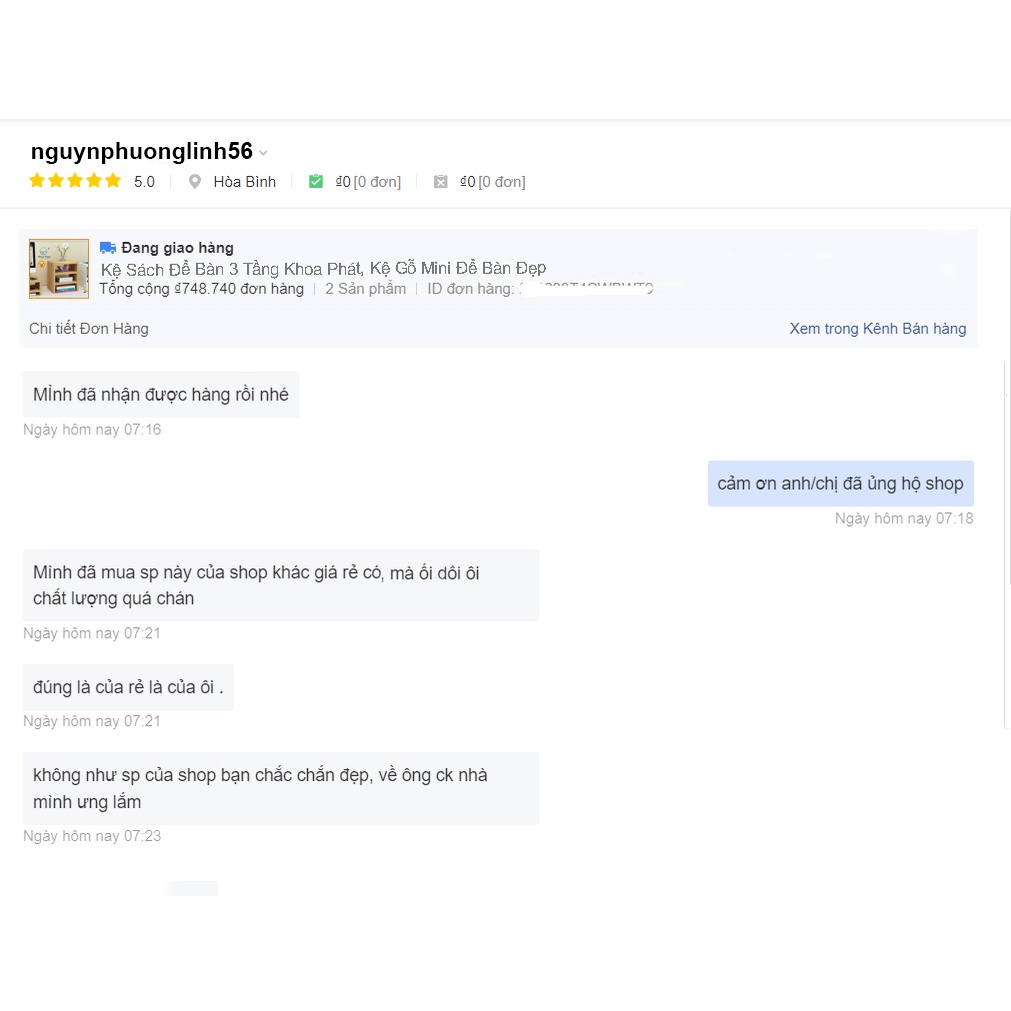
Task: Click the message 'đúng là của rẻ là của ôi'
Action: (128, 687)
